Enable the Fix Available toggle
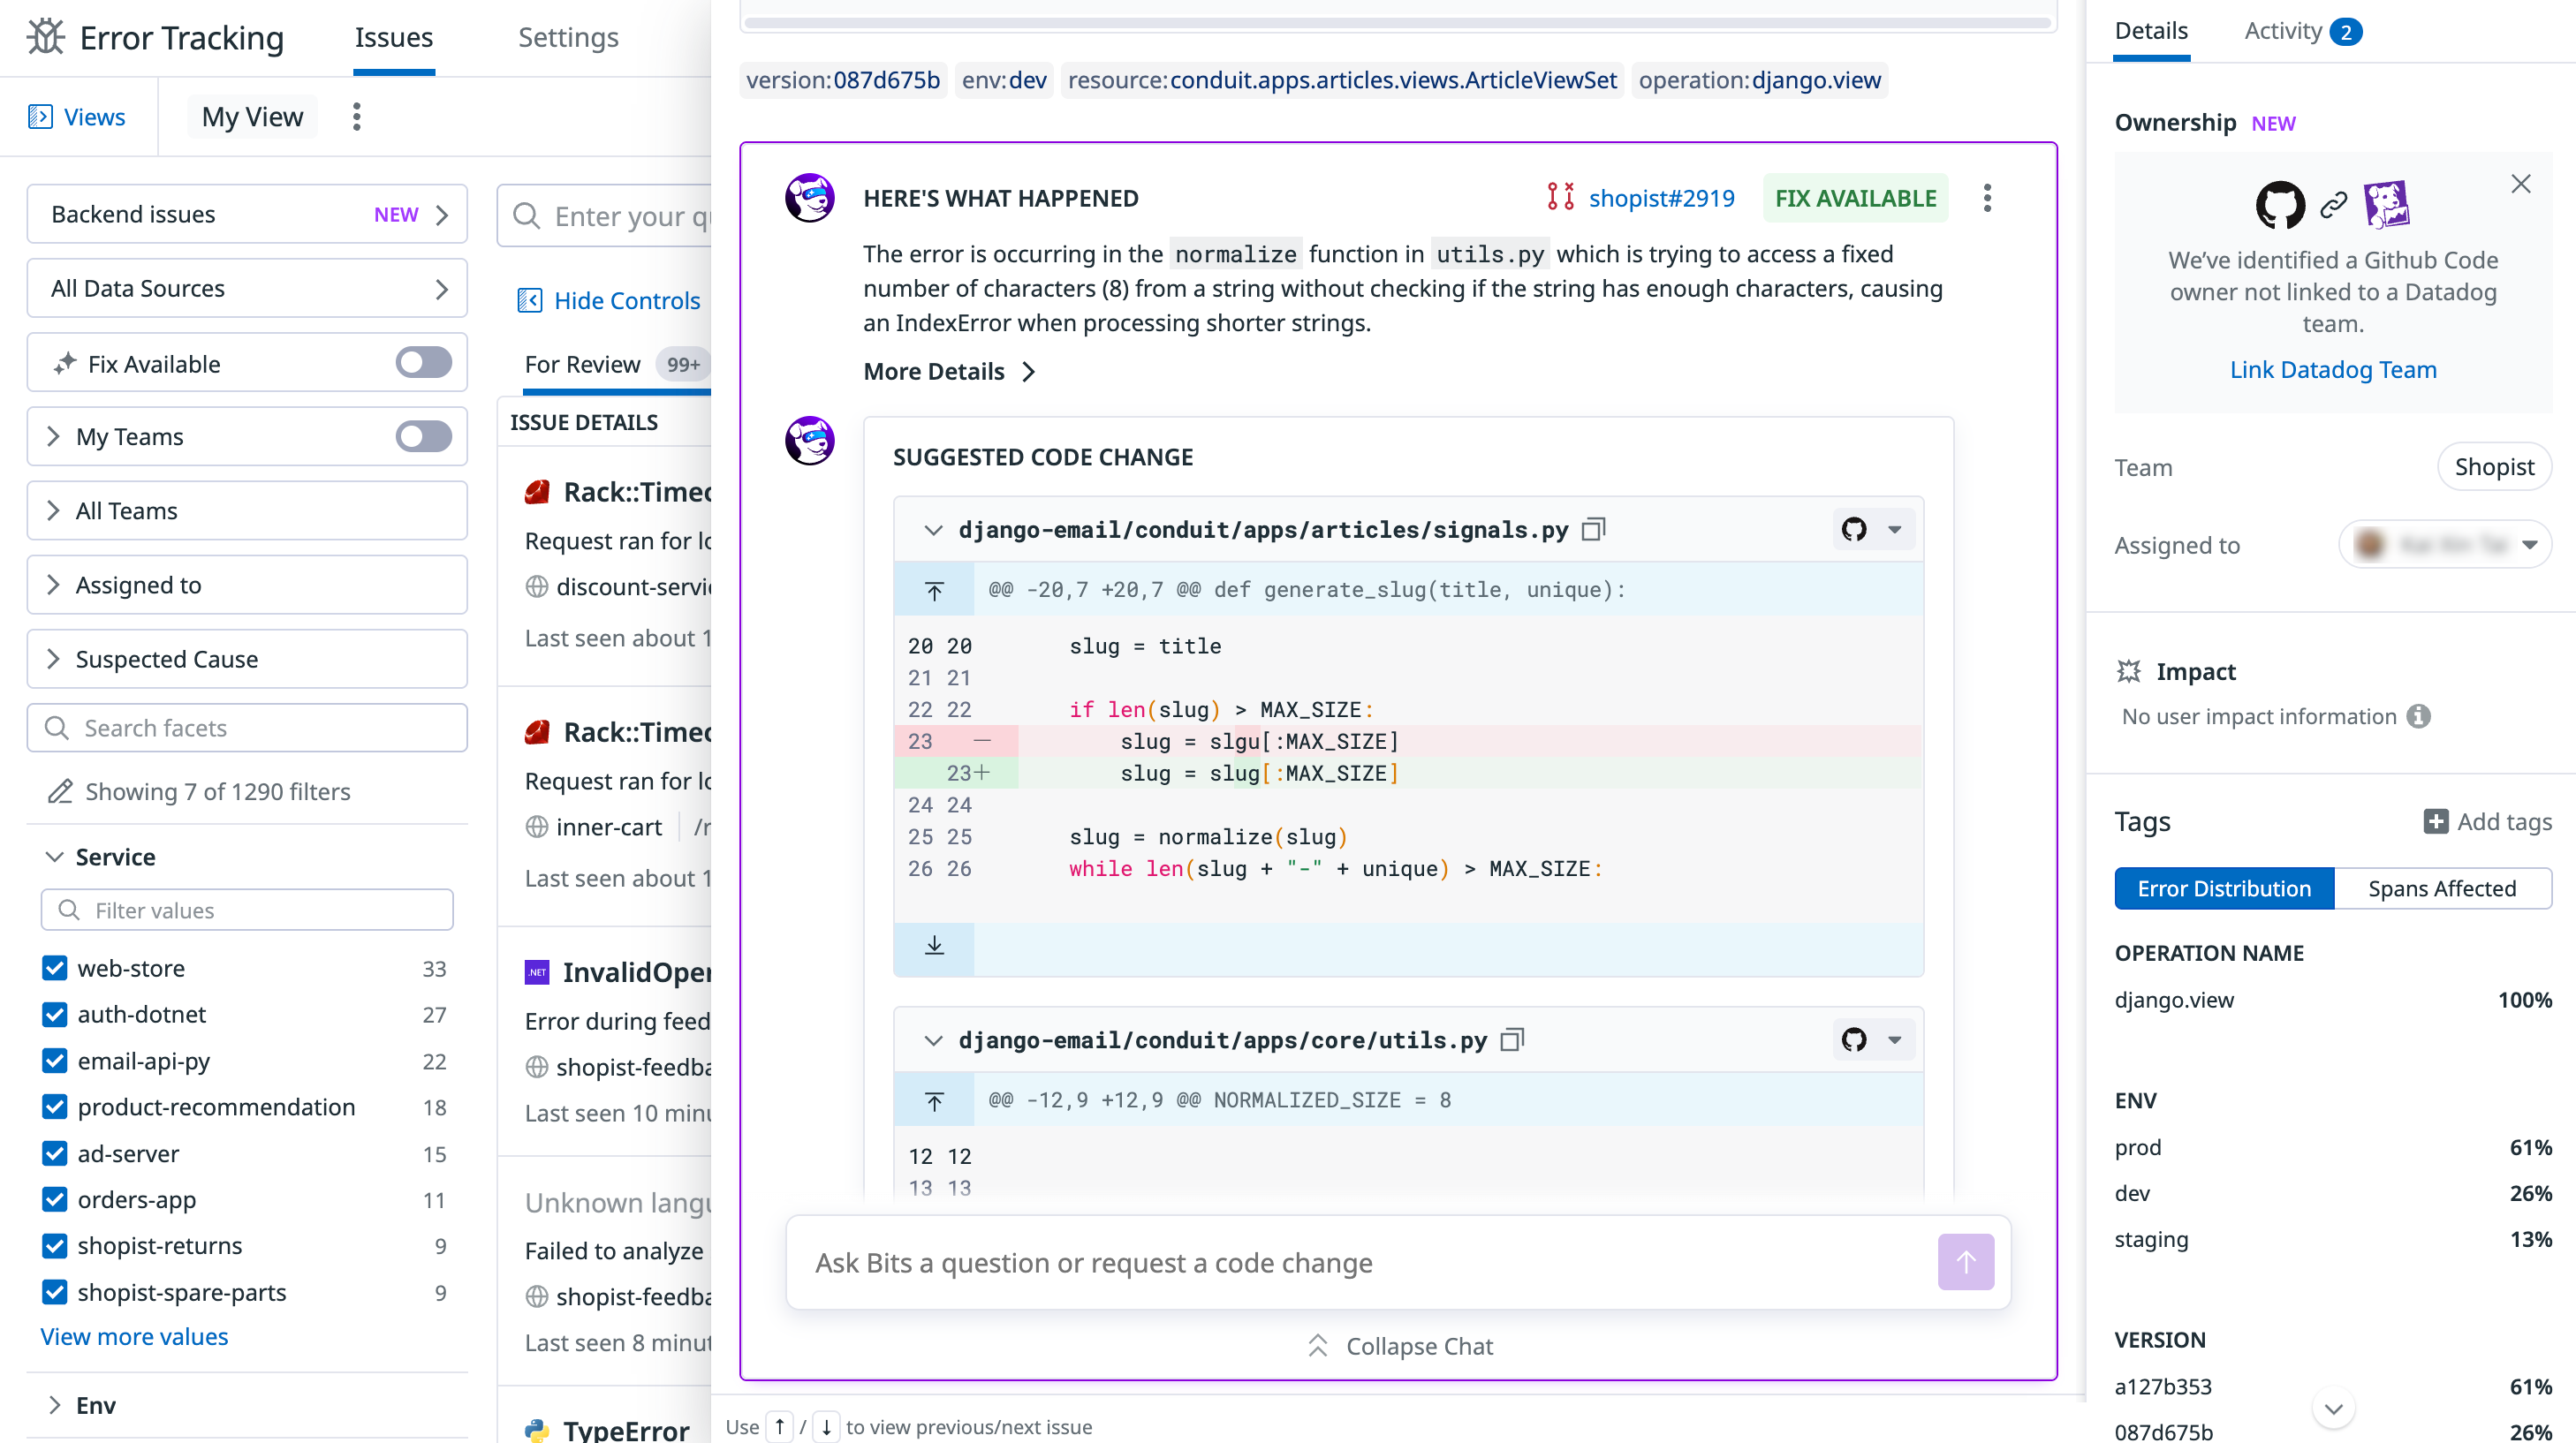The width and height of the screenshot is (2576, 1443). point(423,363)
